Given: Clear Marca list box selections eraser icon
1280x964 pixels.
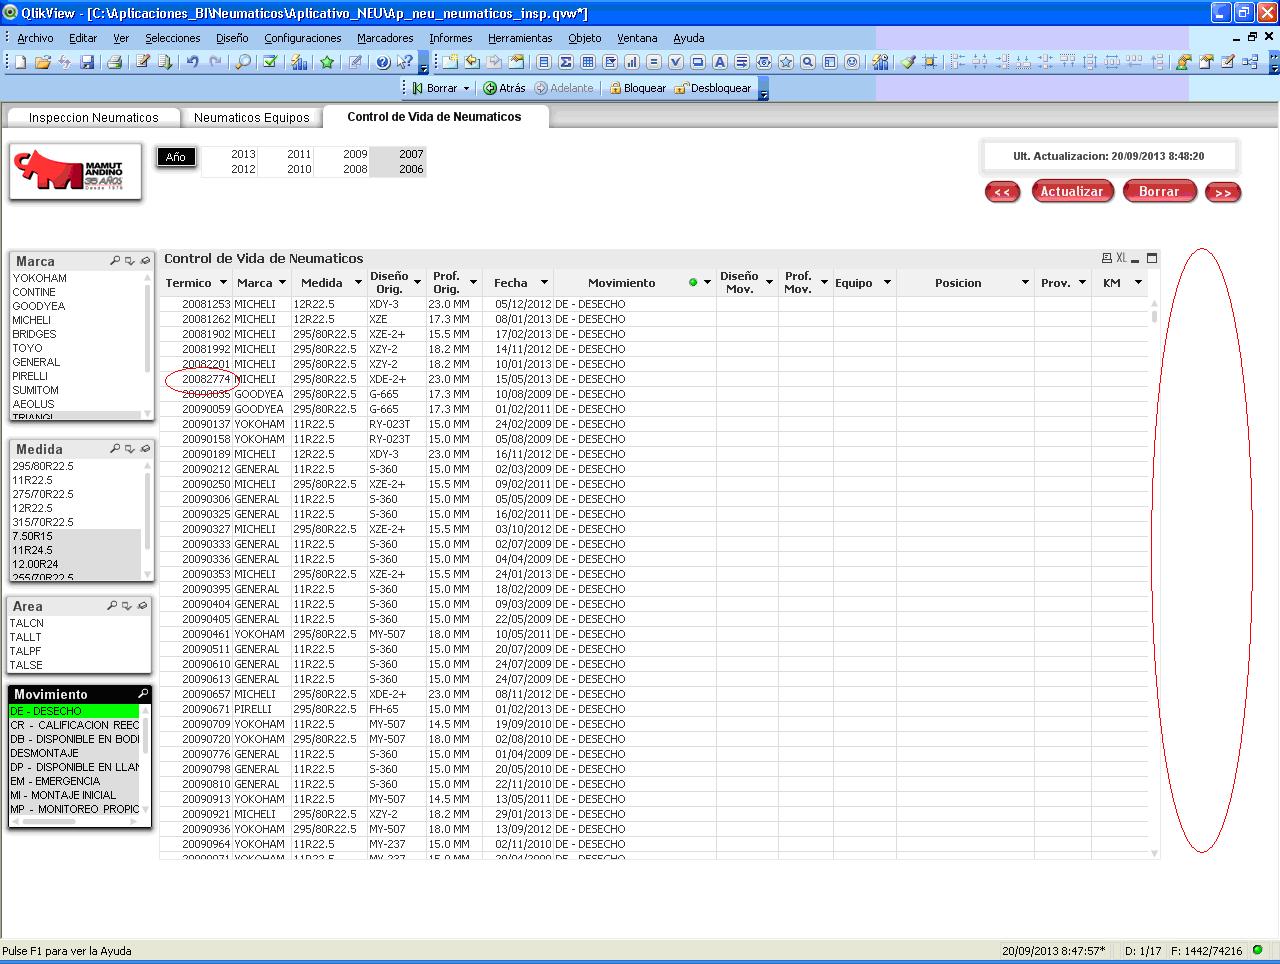Looking at the screenshot, I should point(144,261).
